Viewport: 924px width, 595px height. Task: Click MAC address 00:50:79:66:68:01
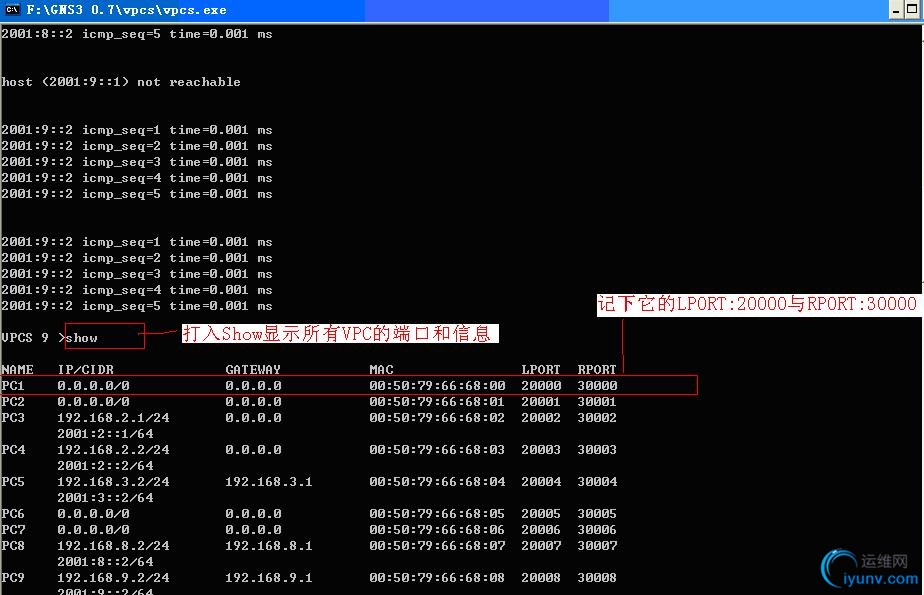click(x=437, y=401)
